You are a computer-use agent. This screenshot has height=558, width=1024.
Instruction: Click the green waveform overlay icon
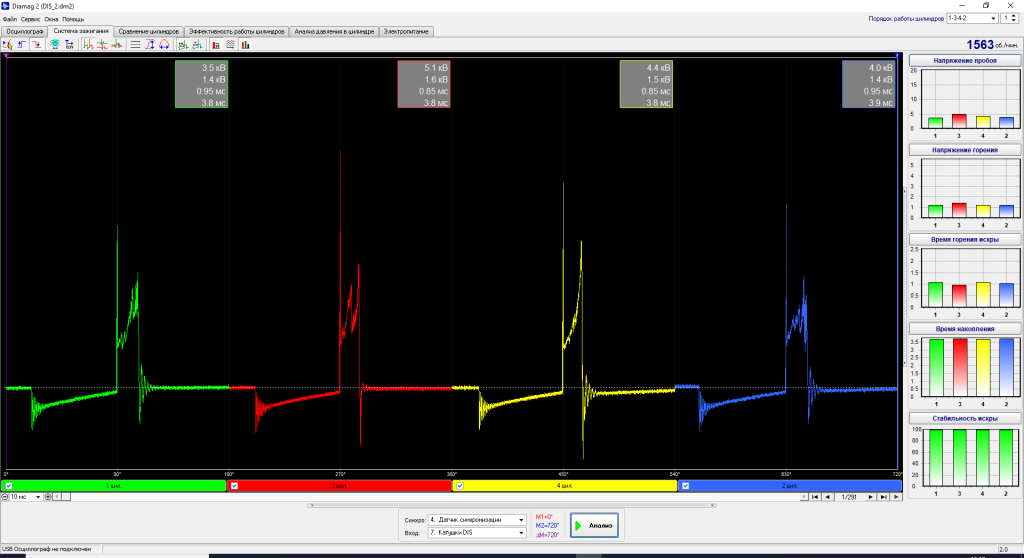point(88,44)
